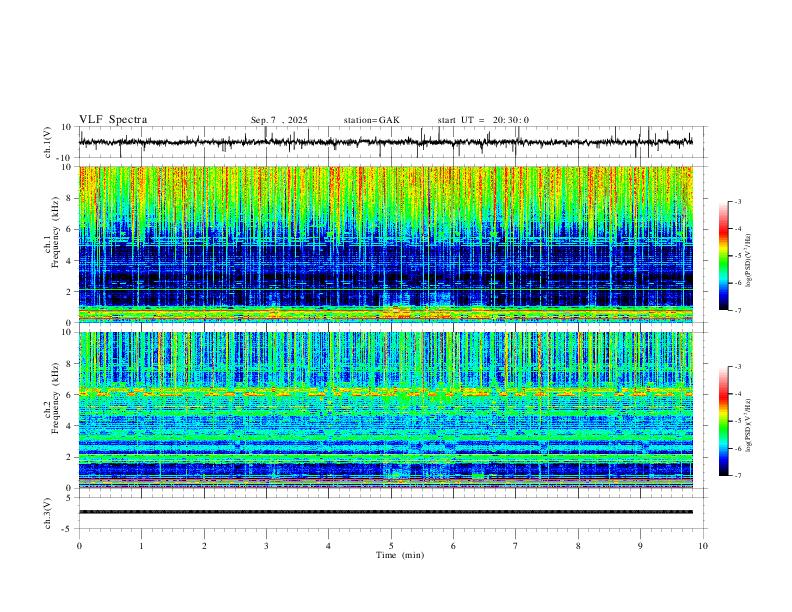Image resolution: width=792 pixels, height=612 pixels.
Task: Click the time axis tick label "0"
Action: (x=79, y=546)
